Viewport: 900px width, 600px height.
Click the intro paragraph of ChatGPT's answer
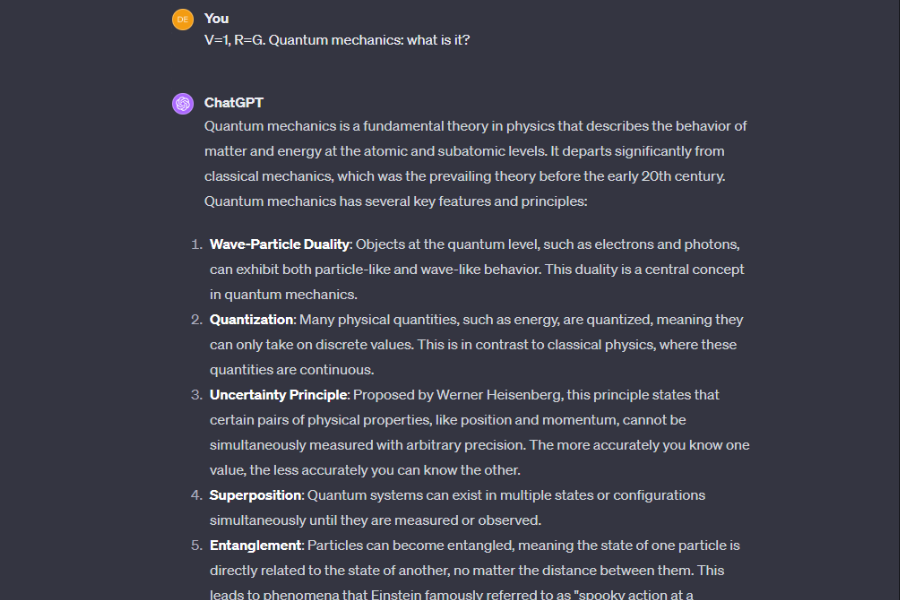click(475, 164)
